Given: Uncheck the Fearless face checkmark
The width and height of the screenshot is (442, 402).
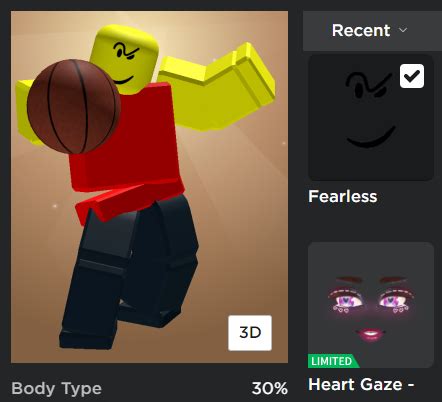Looking at the screenshot, I should 412,76.
